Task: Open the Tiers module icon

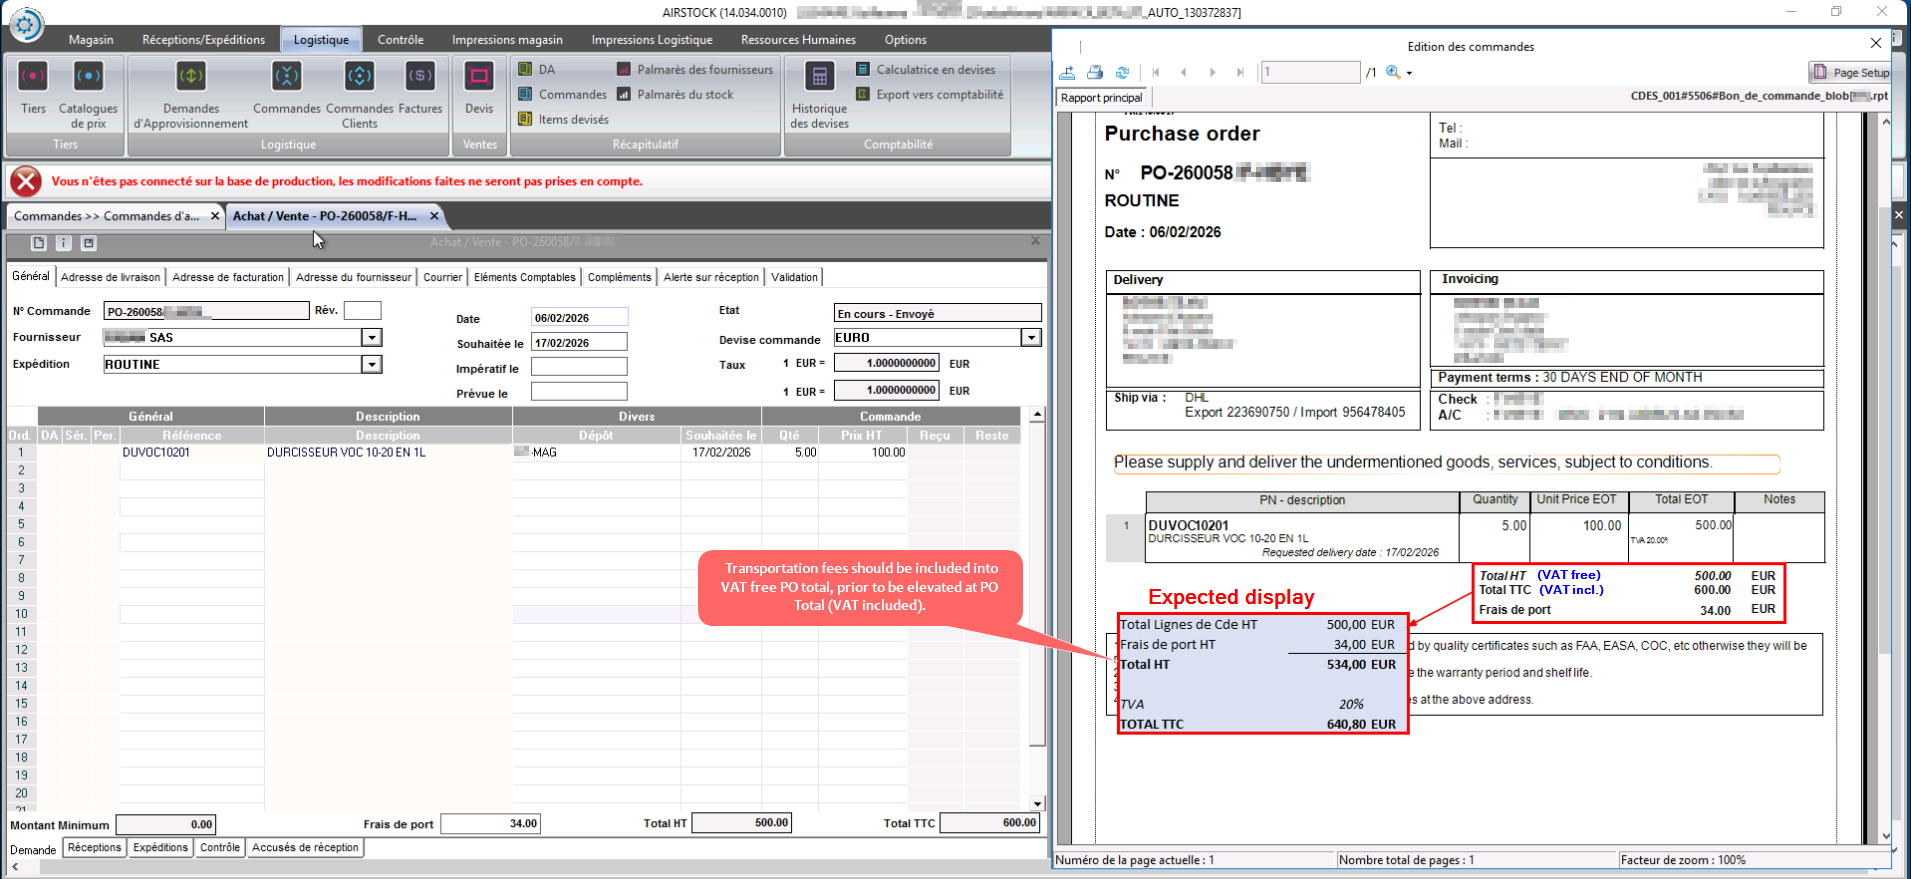Action: (33, 77)
